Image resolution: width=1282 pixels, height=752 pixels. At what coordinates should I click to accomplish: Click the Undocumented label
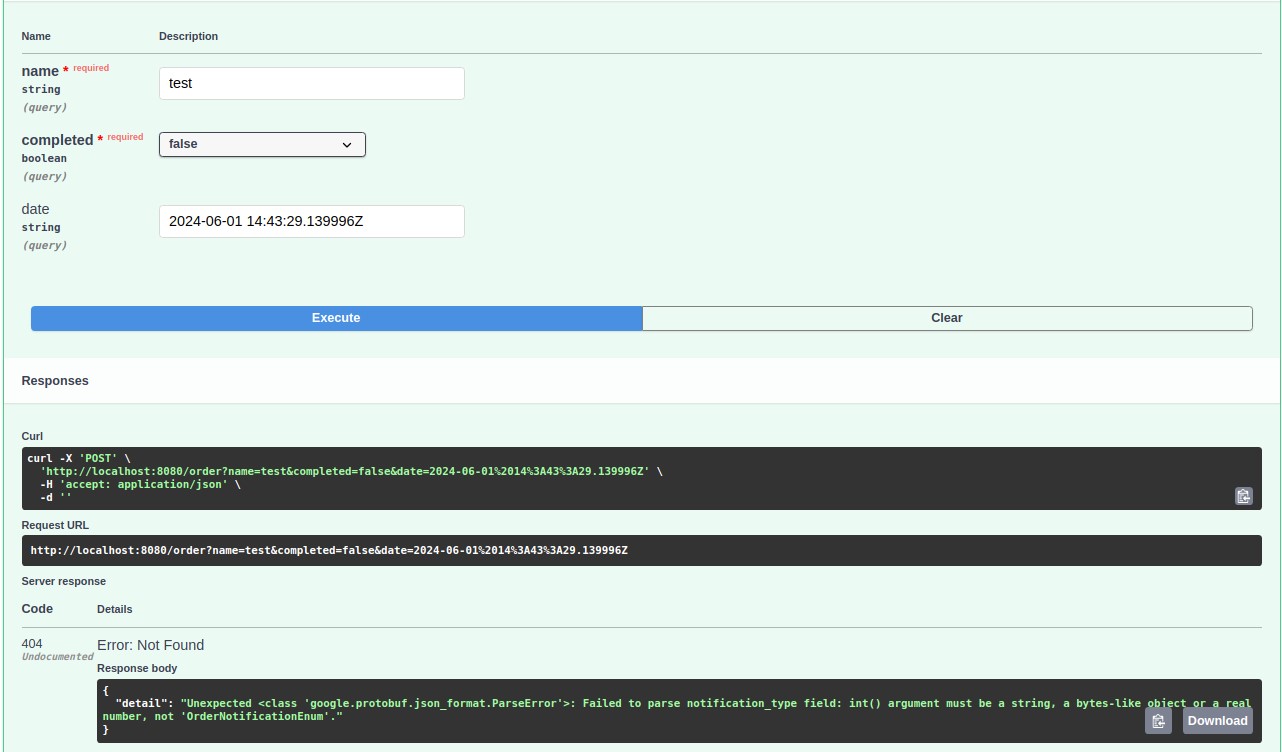[x=58, y=657]
